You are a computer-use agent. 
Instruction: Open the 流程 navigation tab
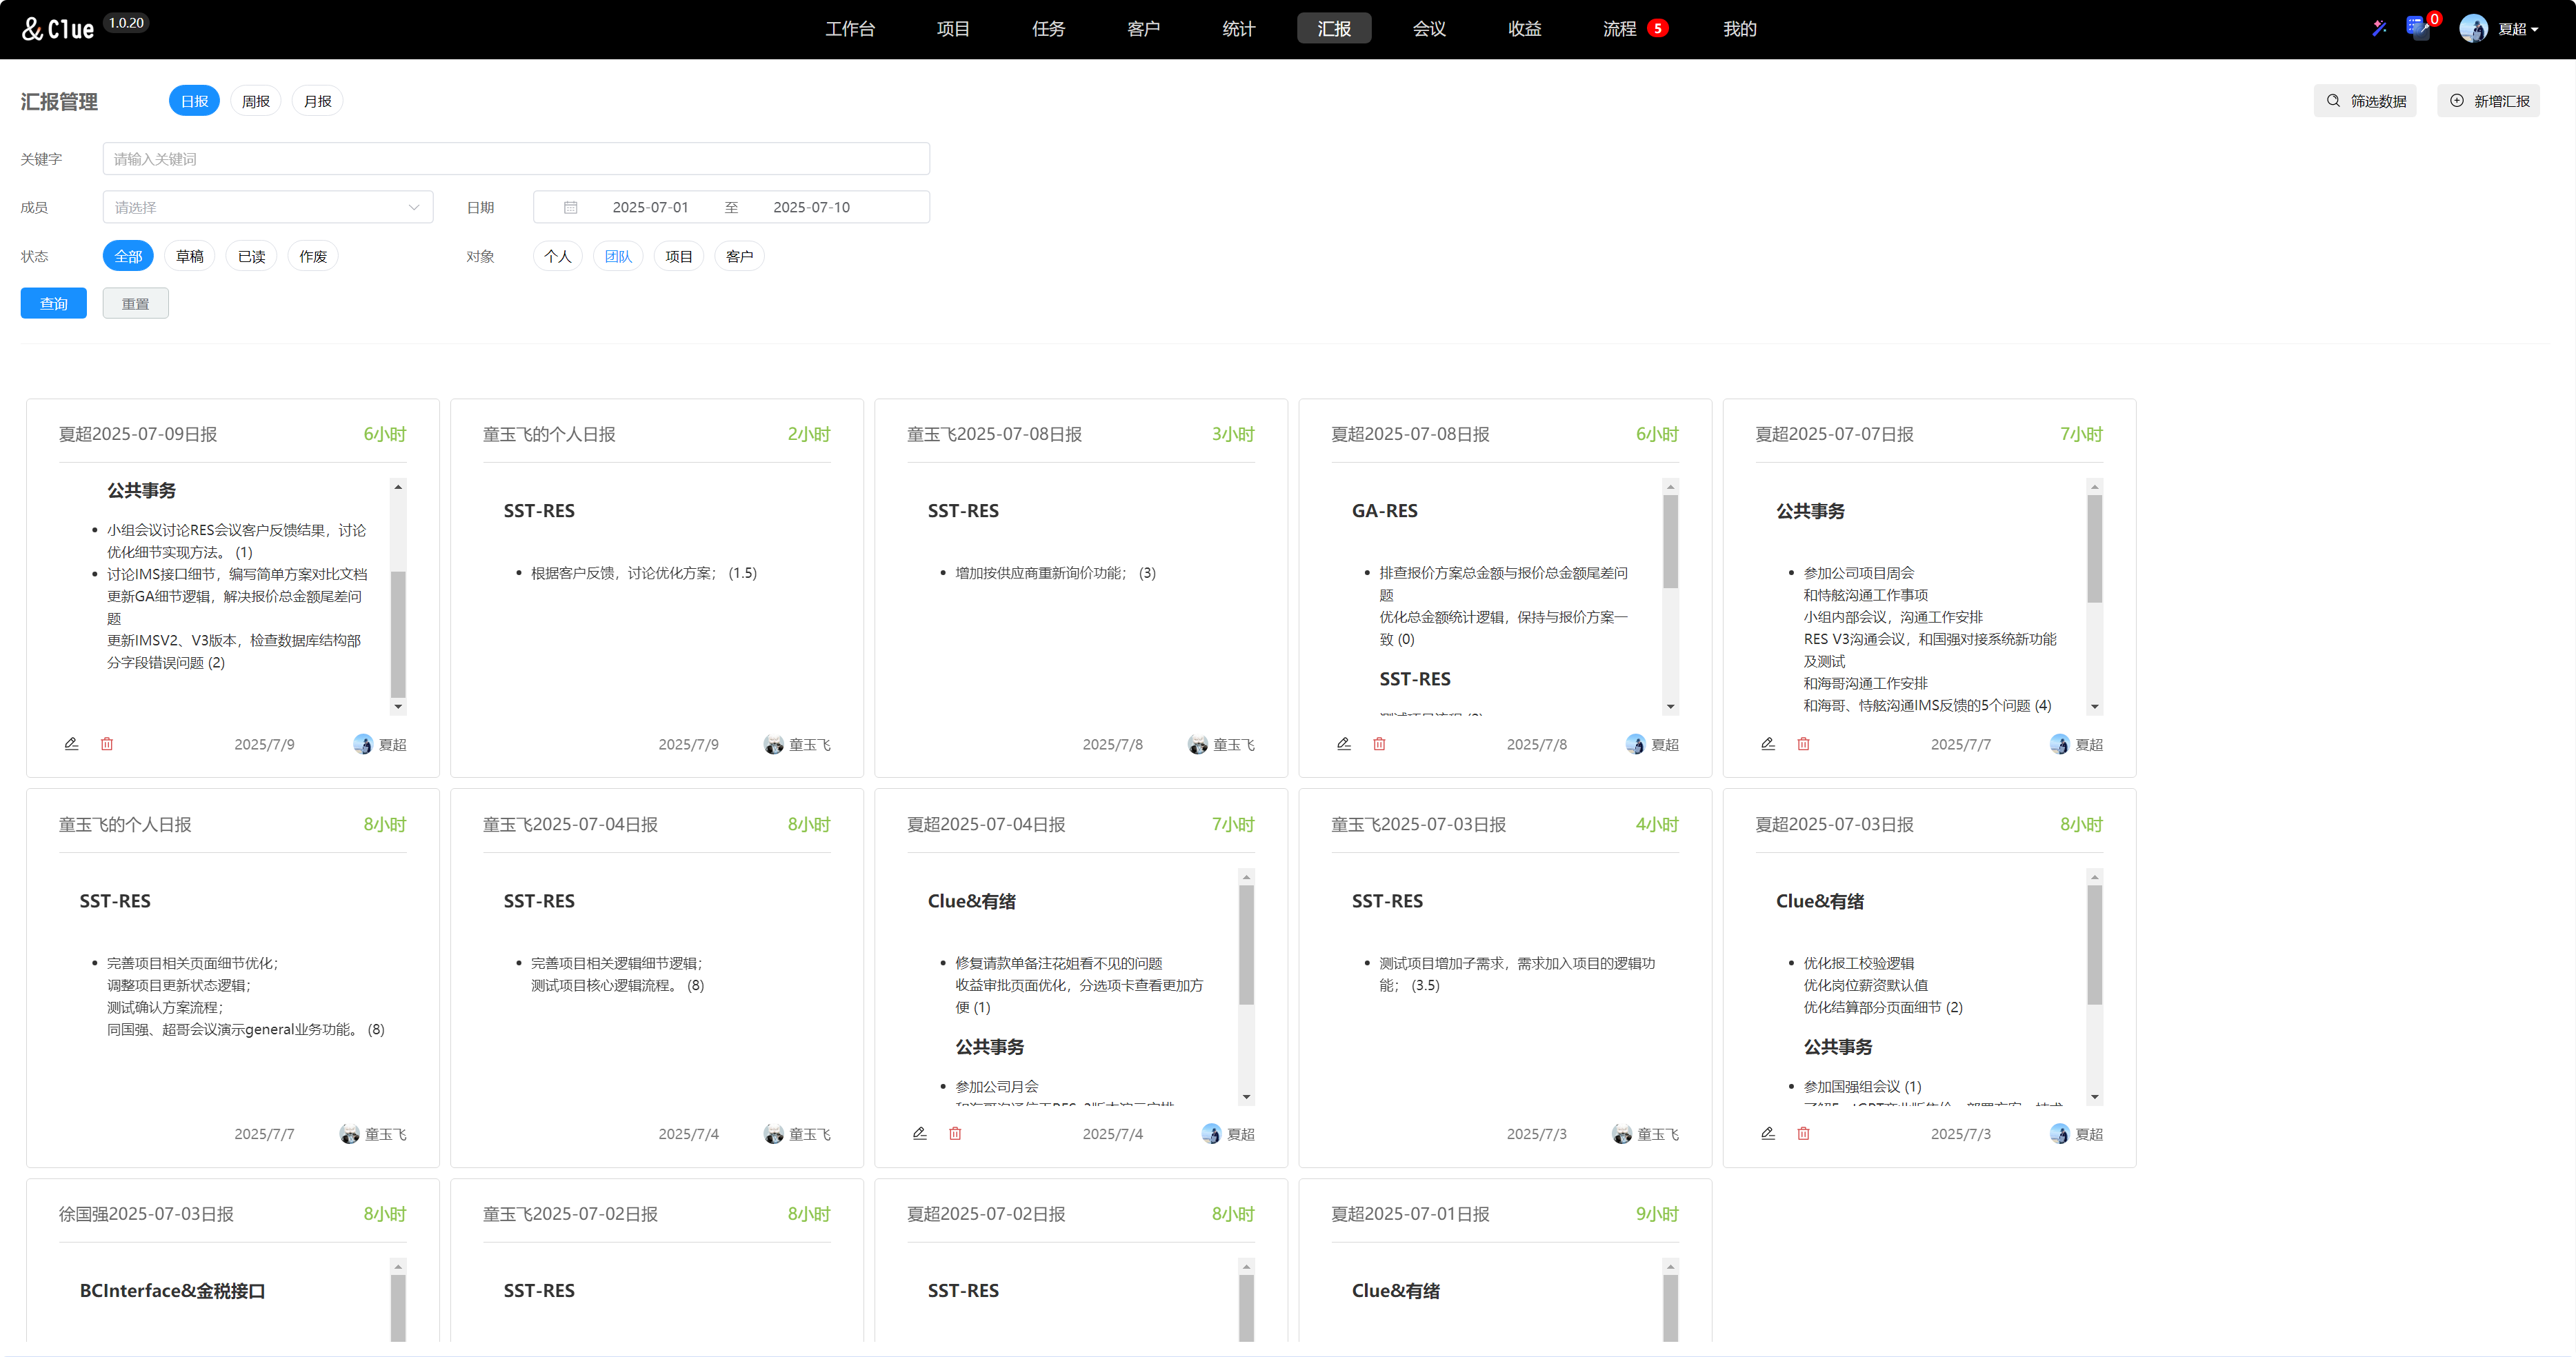coord(1619,29)
